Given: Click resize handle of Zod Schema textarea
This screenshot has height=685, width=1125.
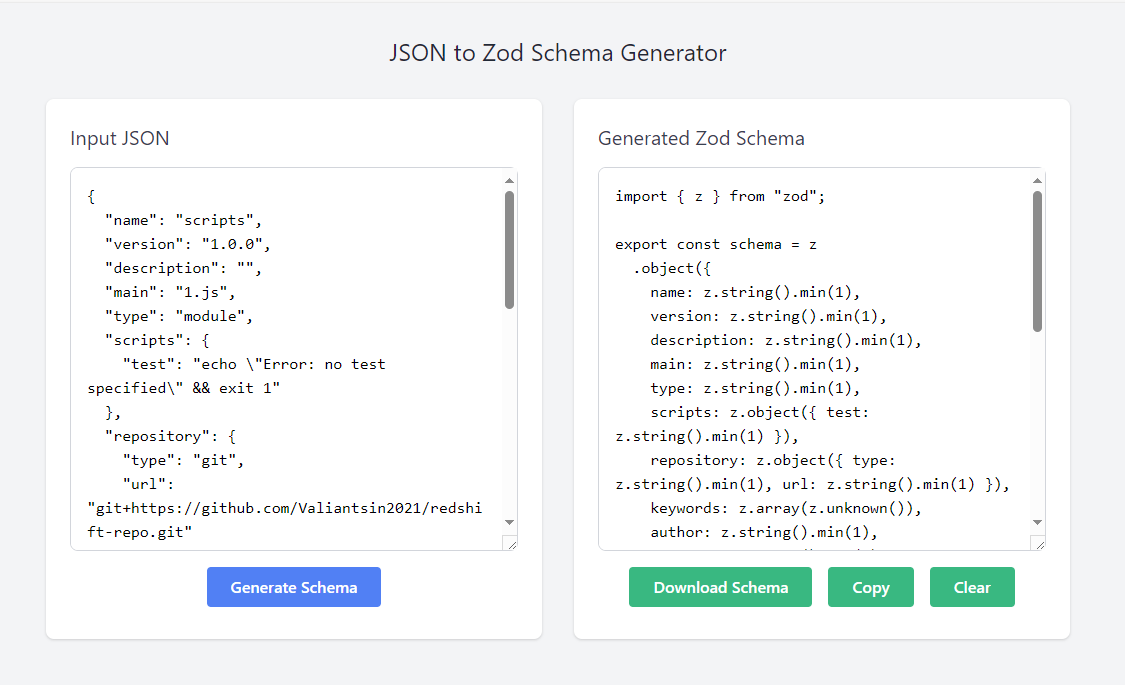Looking at the screenshot, I should [1039, 544].
